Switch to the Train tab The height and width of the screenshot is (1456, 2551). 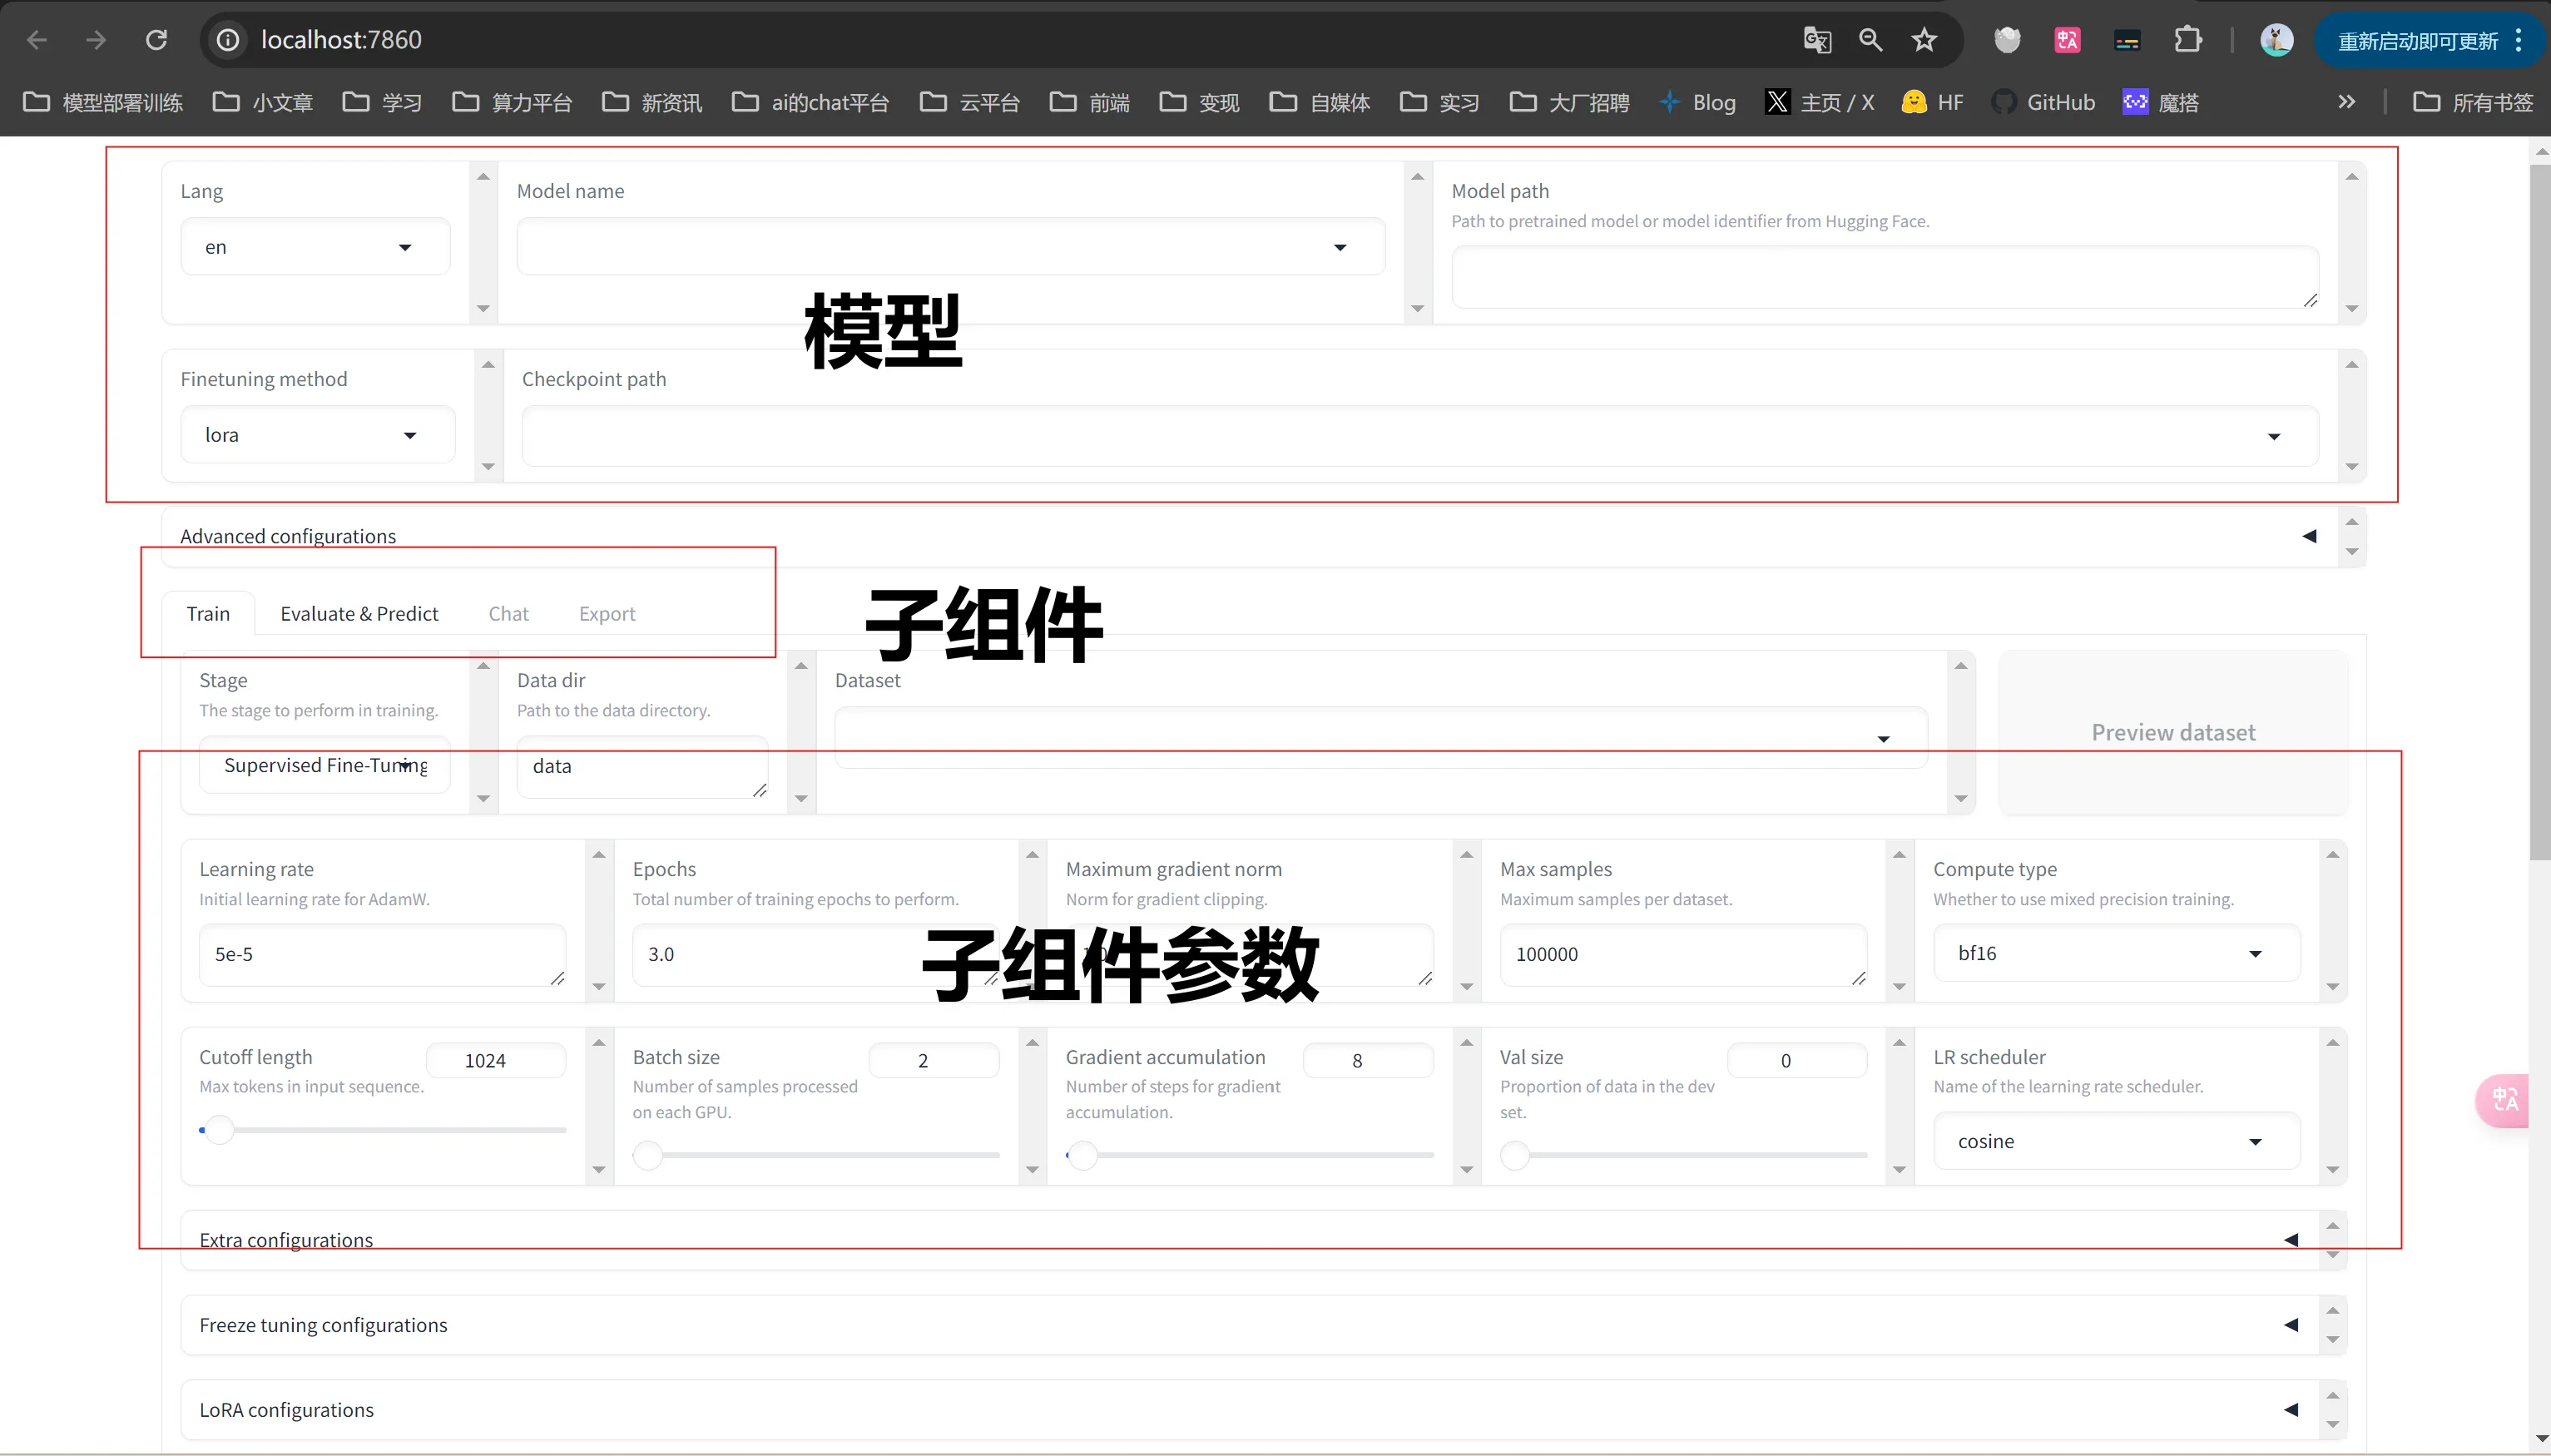point(208,613)
